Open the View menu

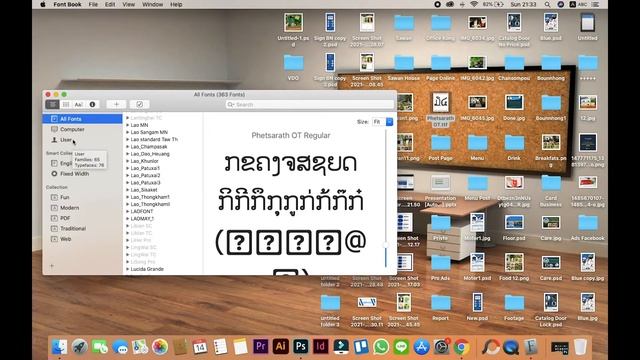pyautogui.click(x=129, y=4)
